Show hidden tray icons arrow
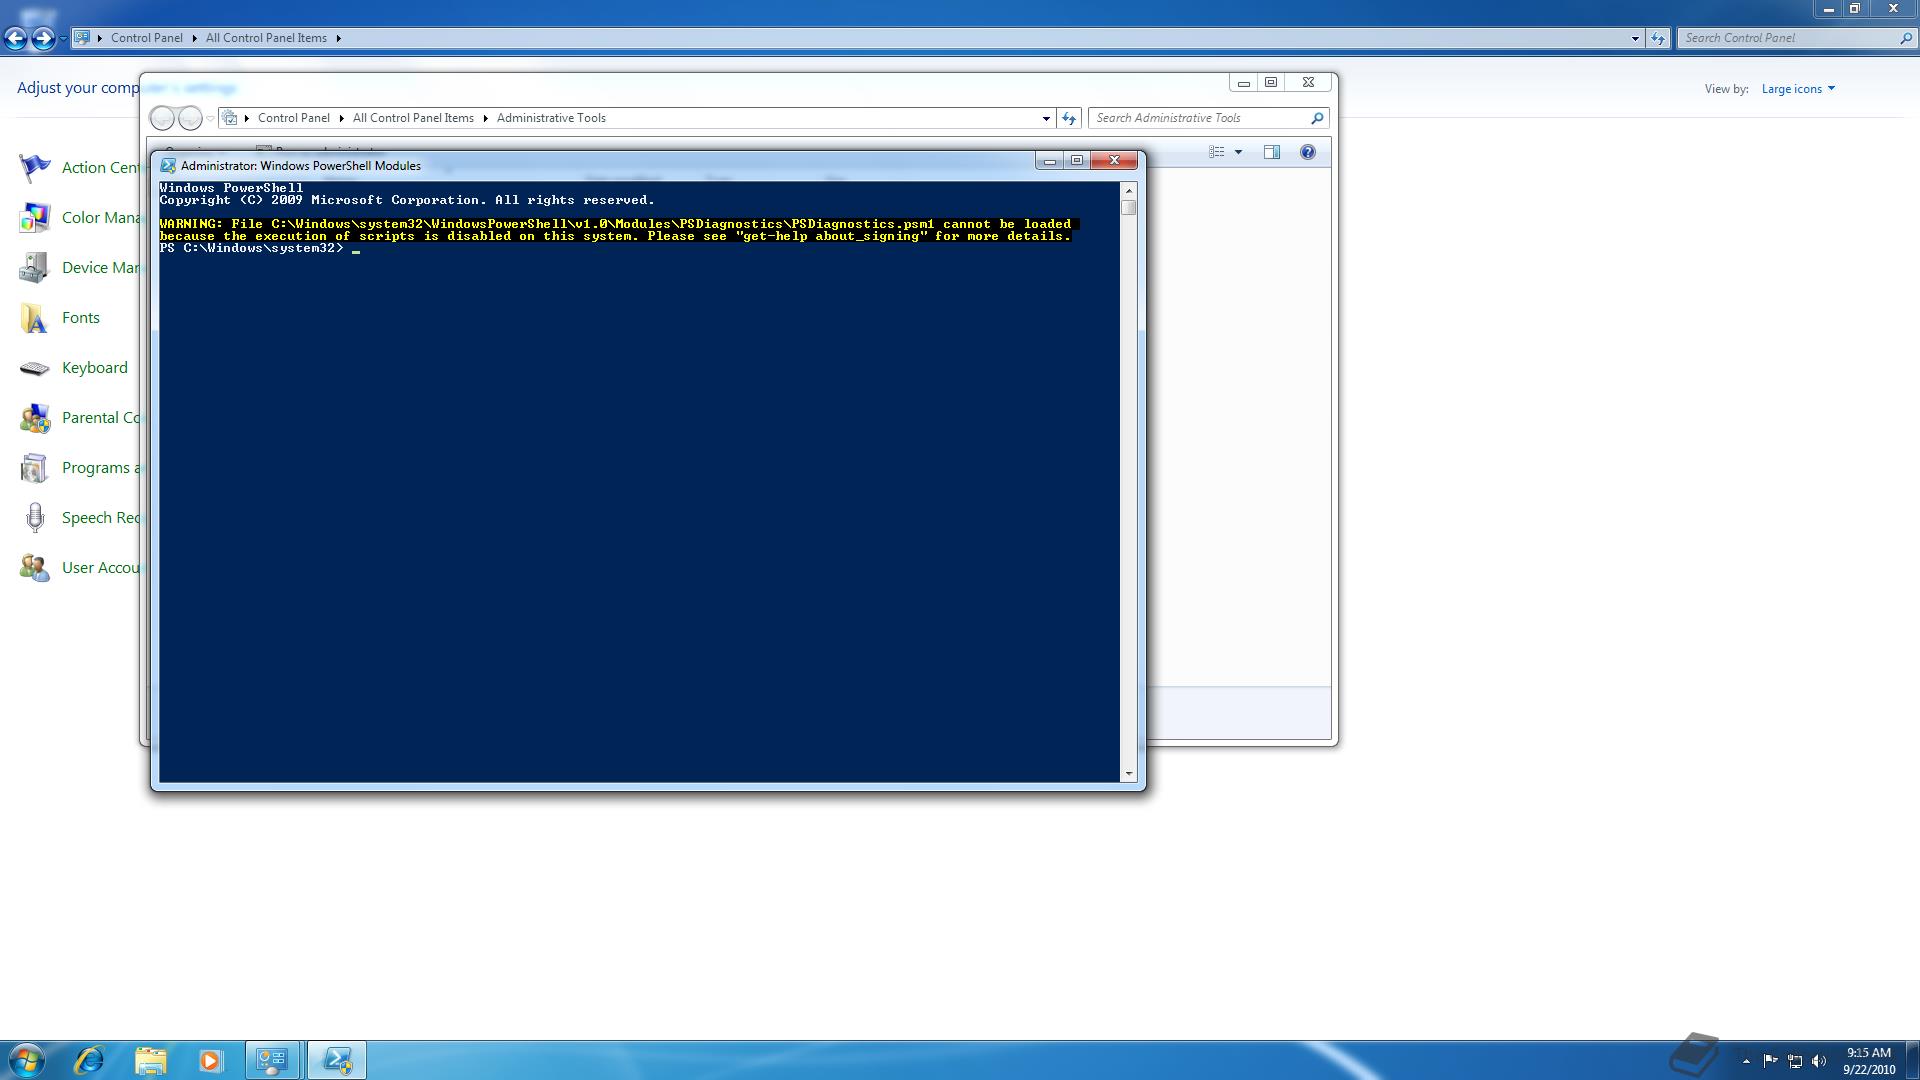 (1746, 1061)
